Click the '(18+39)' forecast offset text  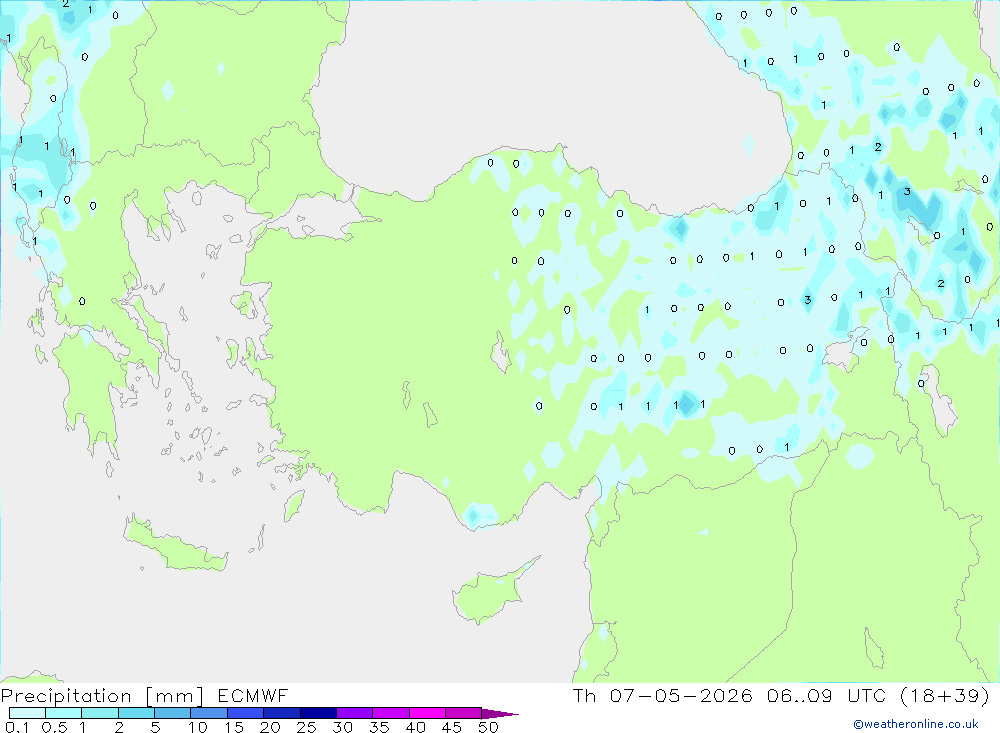tap(945, 695)
